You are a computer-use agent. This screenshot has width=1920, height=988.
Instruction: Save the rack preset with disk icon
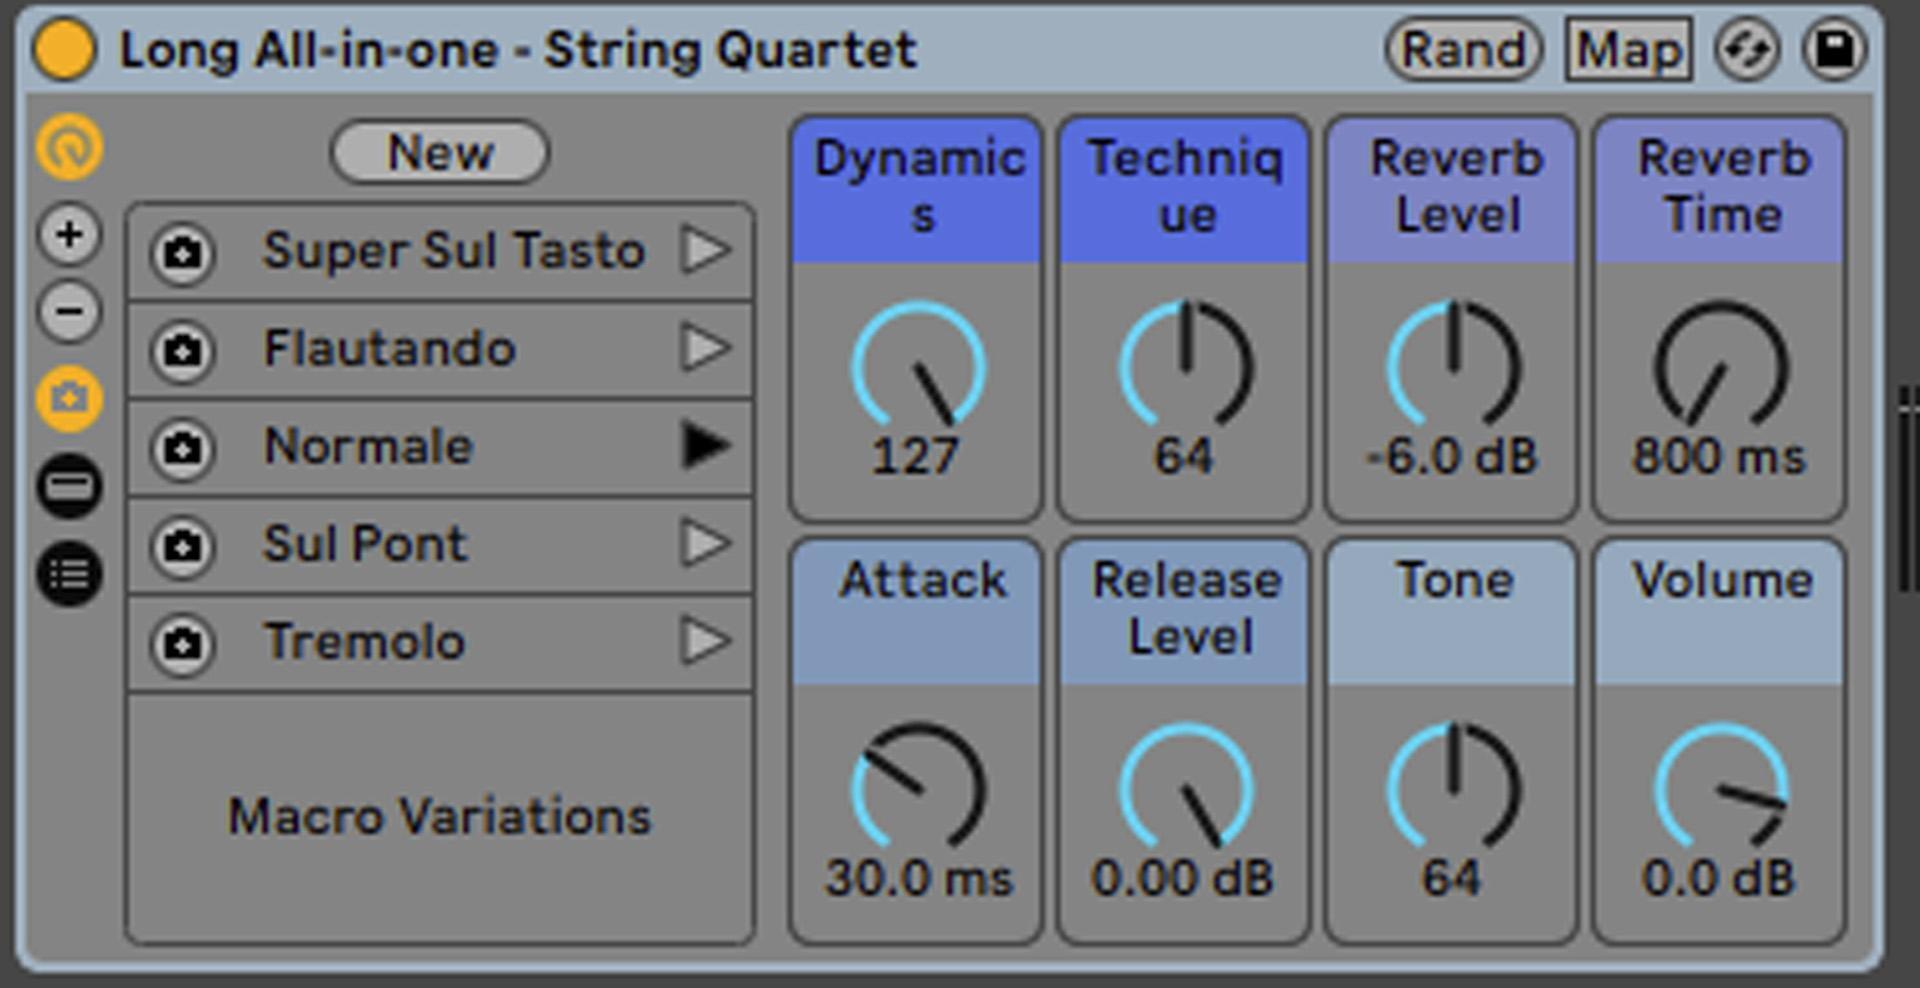coord(1834,49)
